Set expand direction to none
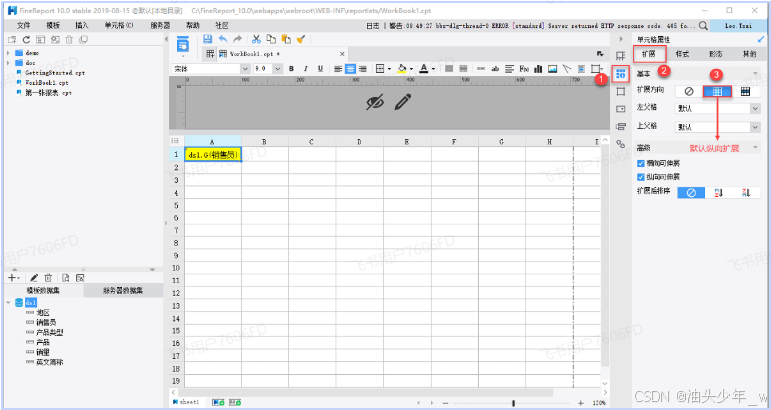Viewport: 771px width, 410px height. pos(689,91)
